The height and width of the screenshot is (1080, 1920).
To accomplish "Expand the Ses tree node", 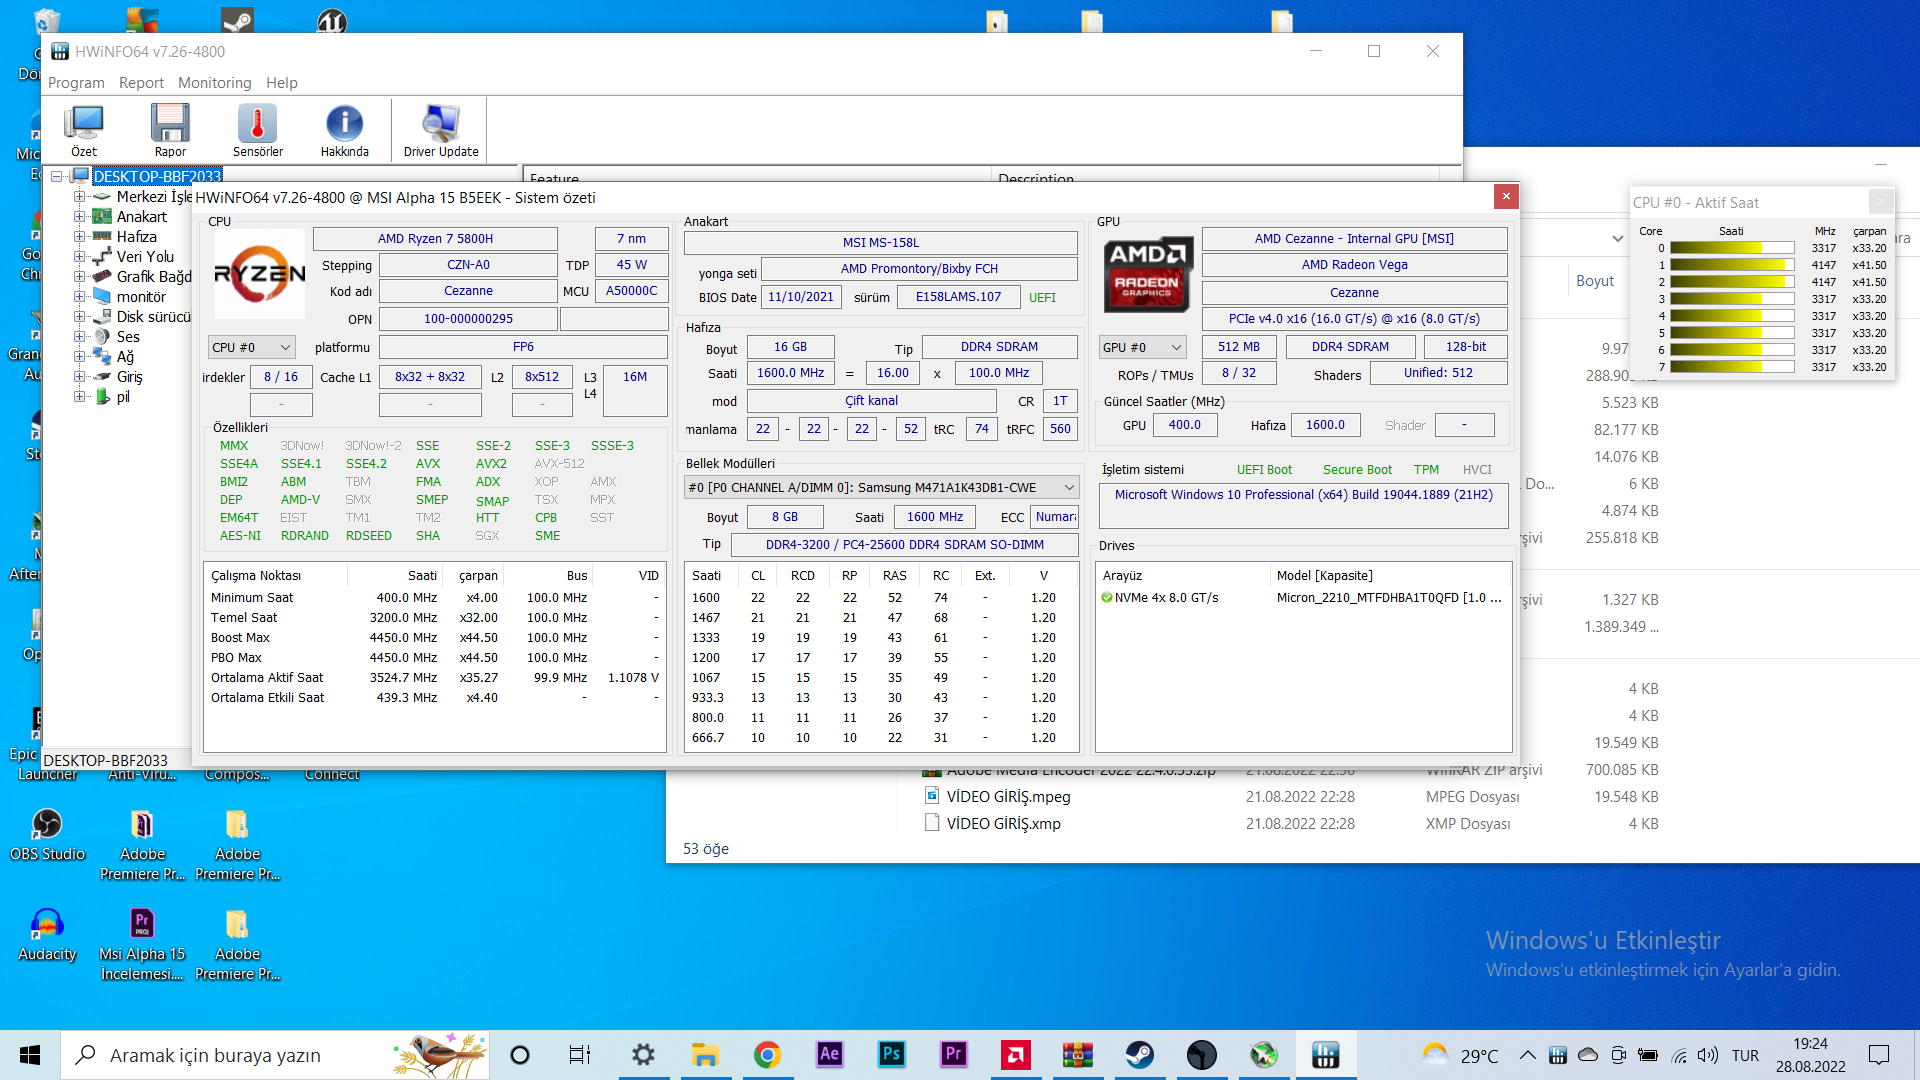I will (79, 336).
